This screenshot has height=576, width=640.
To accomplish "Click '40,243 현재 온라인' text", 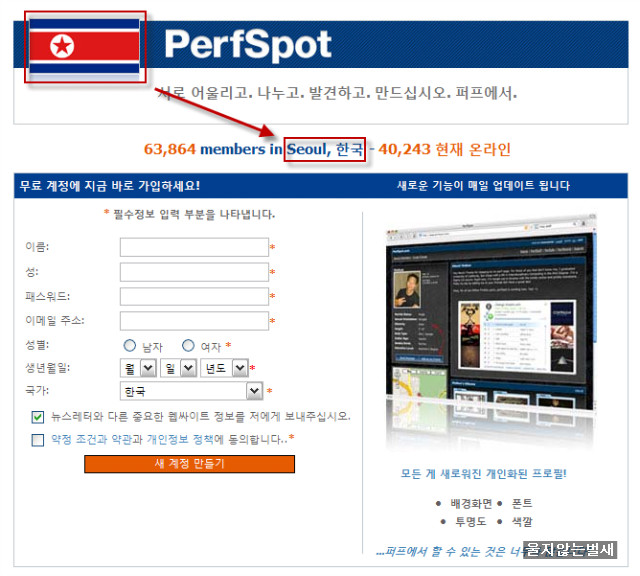I will click(x=444, y=149).
